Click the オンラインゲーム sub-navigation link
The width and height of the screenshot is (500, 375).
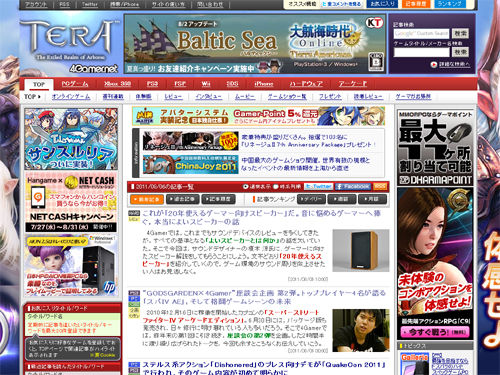pyautogui.click(x=71, y=97)
